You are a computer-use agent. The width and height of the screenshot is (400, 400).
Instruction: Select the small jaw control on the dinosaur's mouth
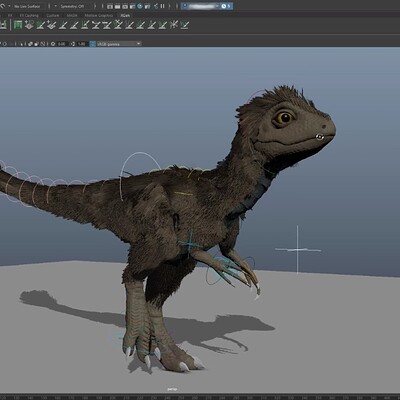pos(319,137)
